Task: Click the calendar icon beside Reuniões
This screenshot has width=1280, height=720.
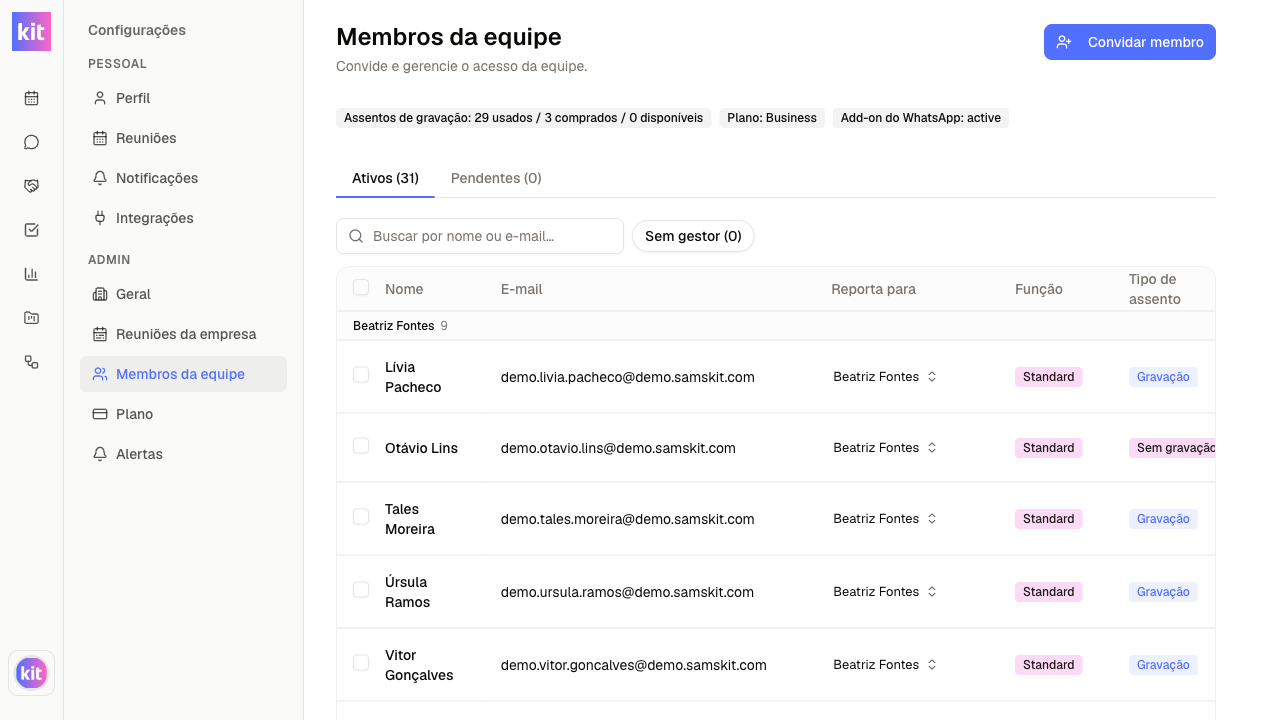Action: (100, 138)
